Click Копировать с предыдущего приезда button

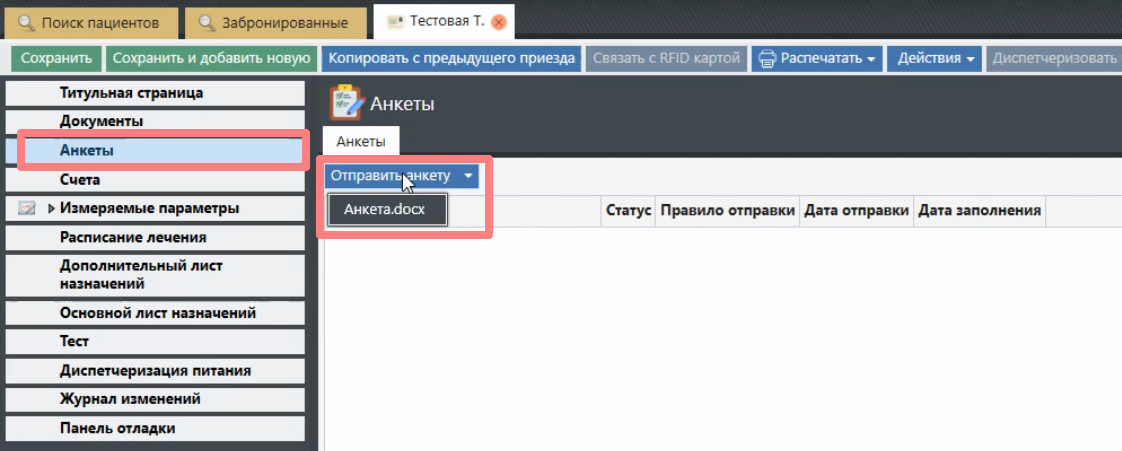(452, 59)
